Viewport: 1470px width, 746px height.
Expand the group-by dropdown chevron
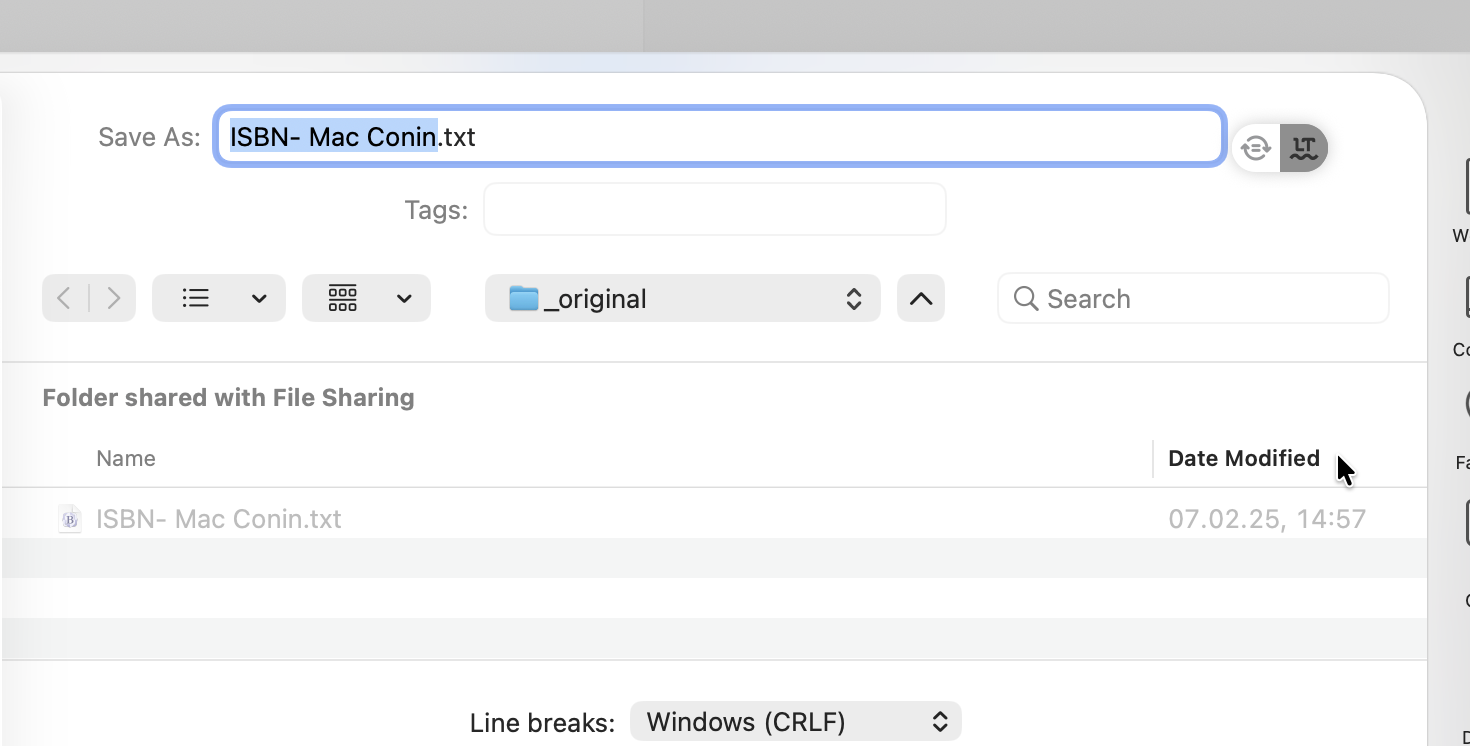(404, 298)
